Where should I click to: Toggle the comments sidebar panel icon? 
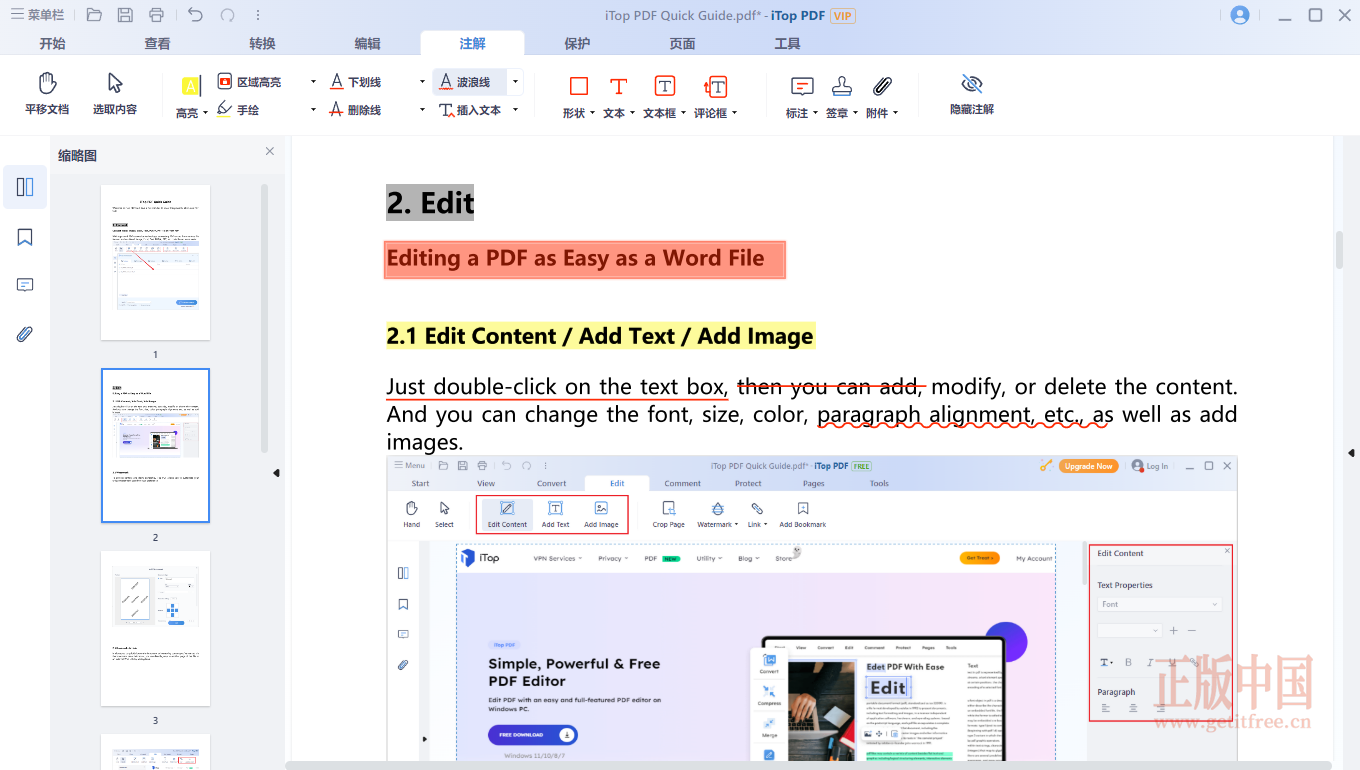click(x=25, y=285)
